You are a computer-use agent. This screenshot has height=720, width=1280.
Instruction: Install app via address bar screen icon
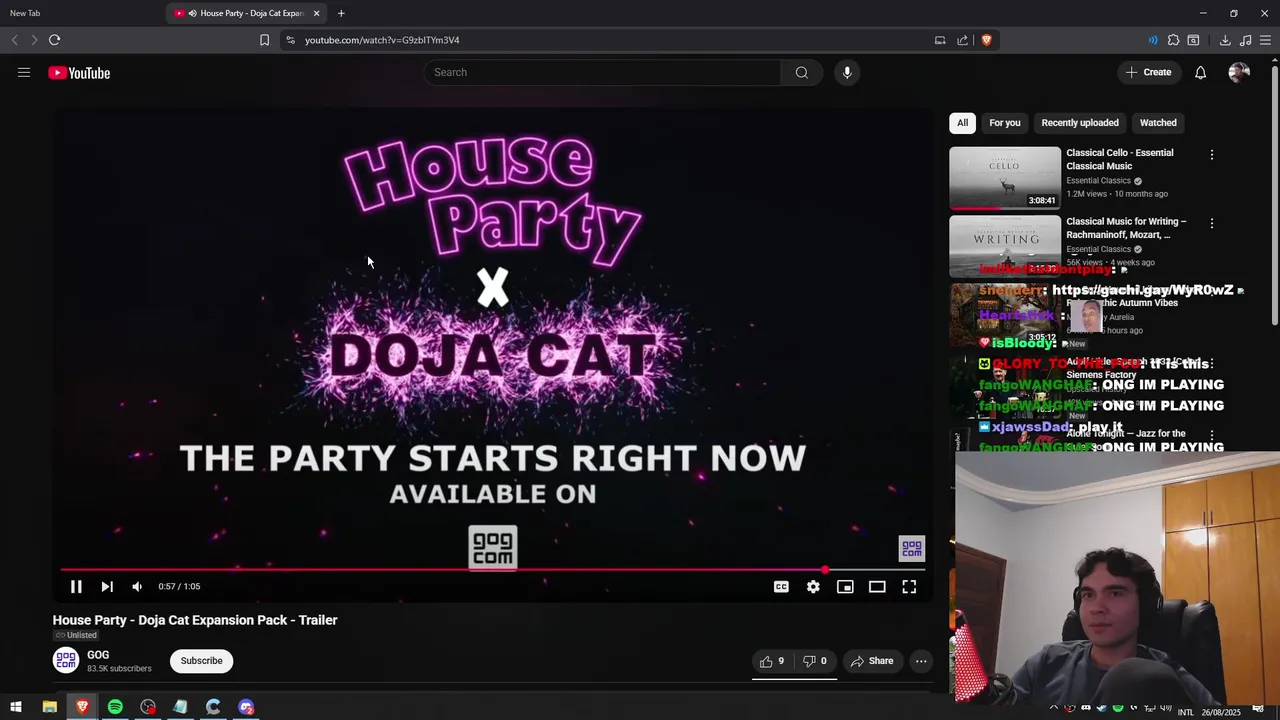[940, 40]
